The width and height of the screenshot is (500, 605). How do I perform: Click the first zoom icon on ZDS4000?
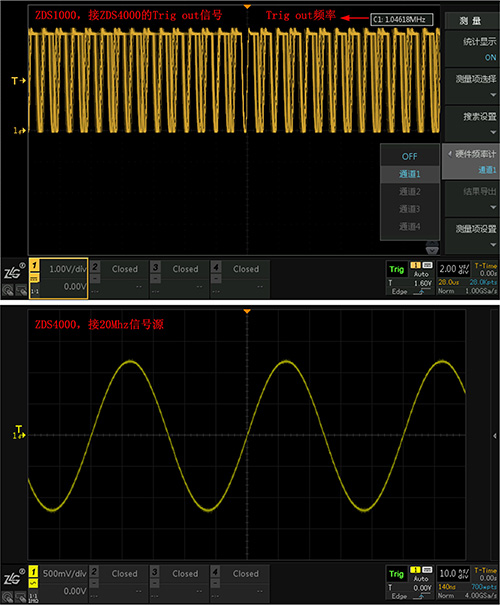tap(8, 597)
